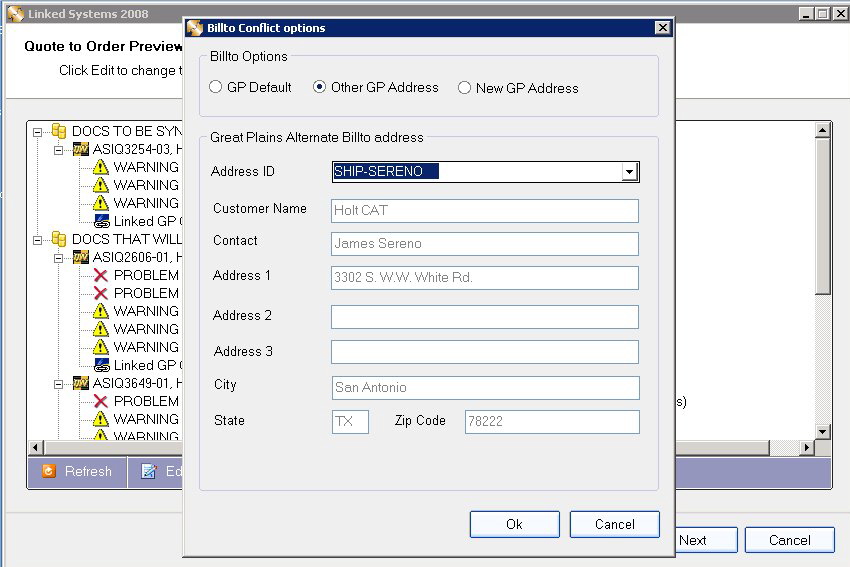
Task: Click the tree vertical scrollbar down arrow
Action: point(822,432)
